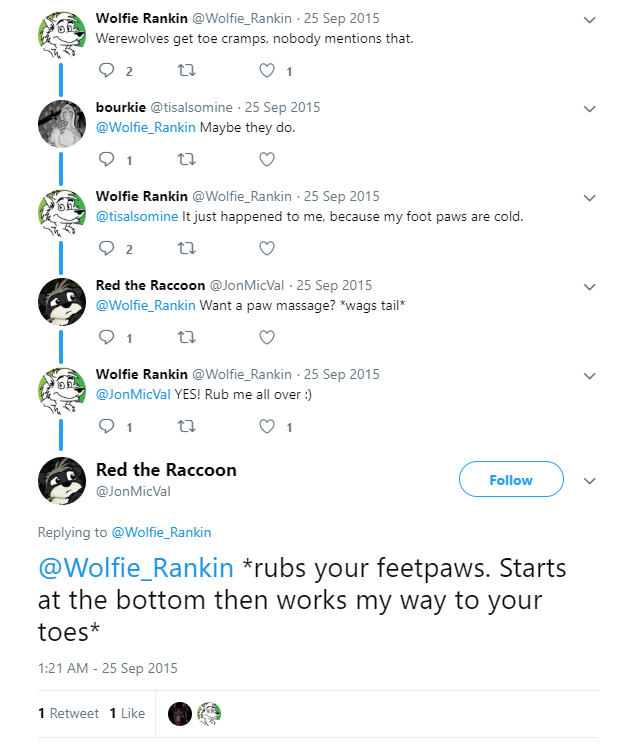Viewport: 628px width, 749px height.
Task: Retweet the 'Rub me all over' tweet
Action: [x=186, y=426]
